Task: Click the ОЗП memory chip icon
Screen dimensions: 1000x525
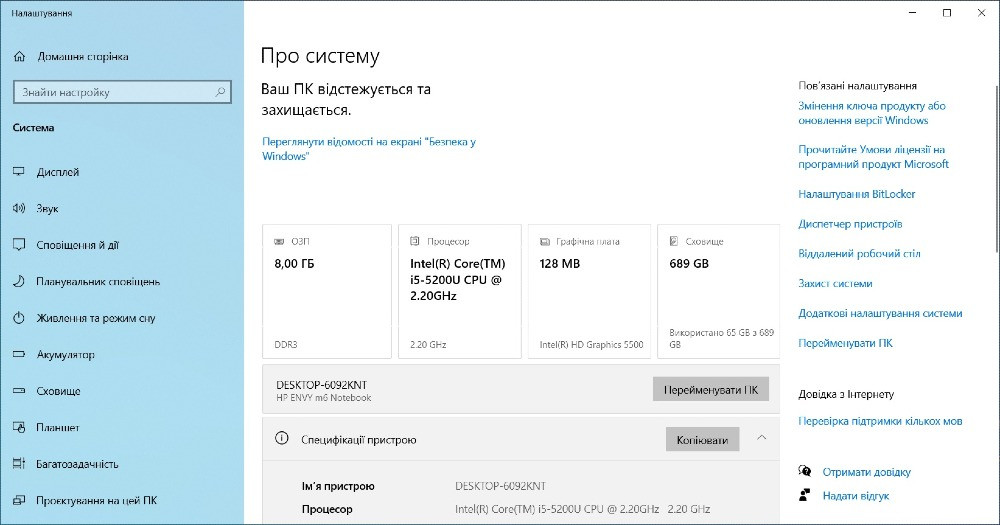Action: [279, 242]
